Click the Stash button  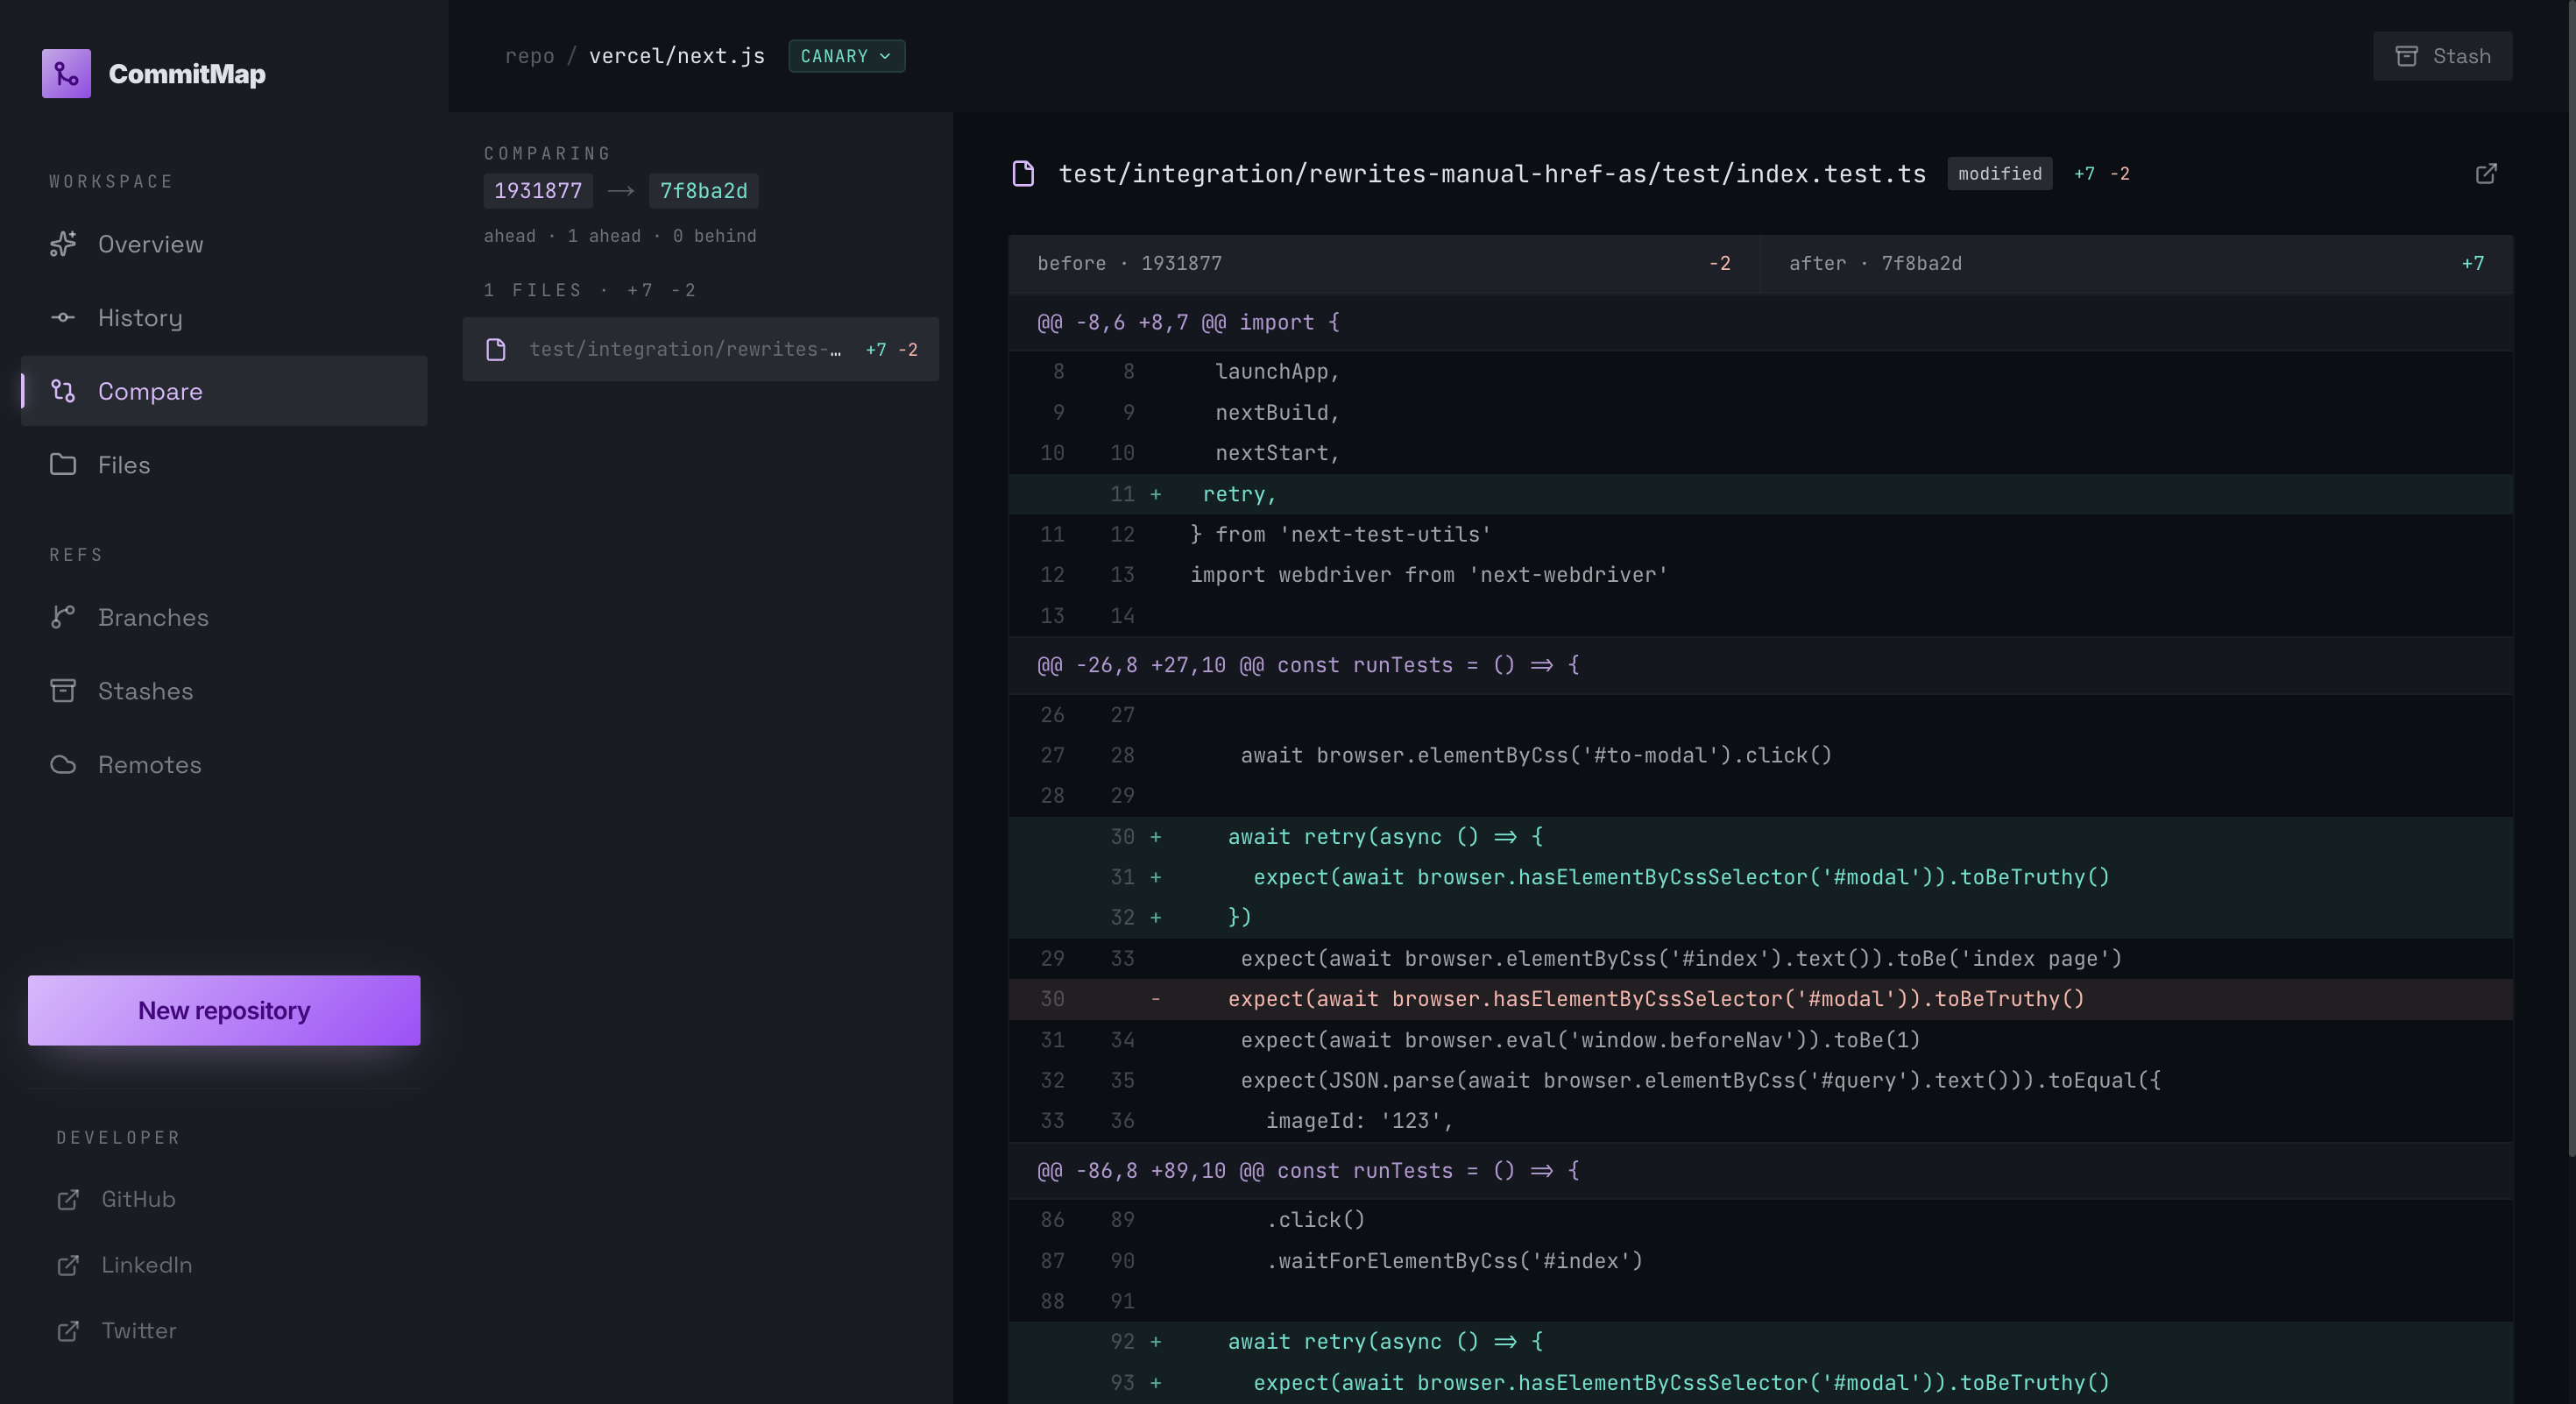coord(2442,56)
